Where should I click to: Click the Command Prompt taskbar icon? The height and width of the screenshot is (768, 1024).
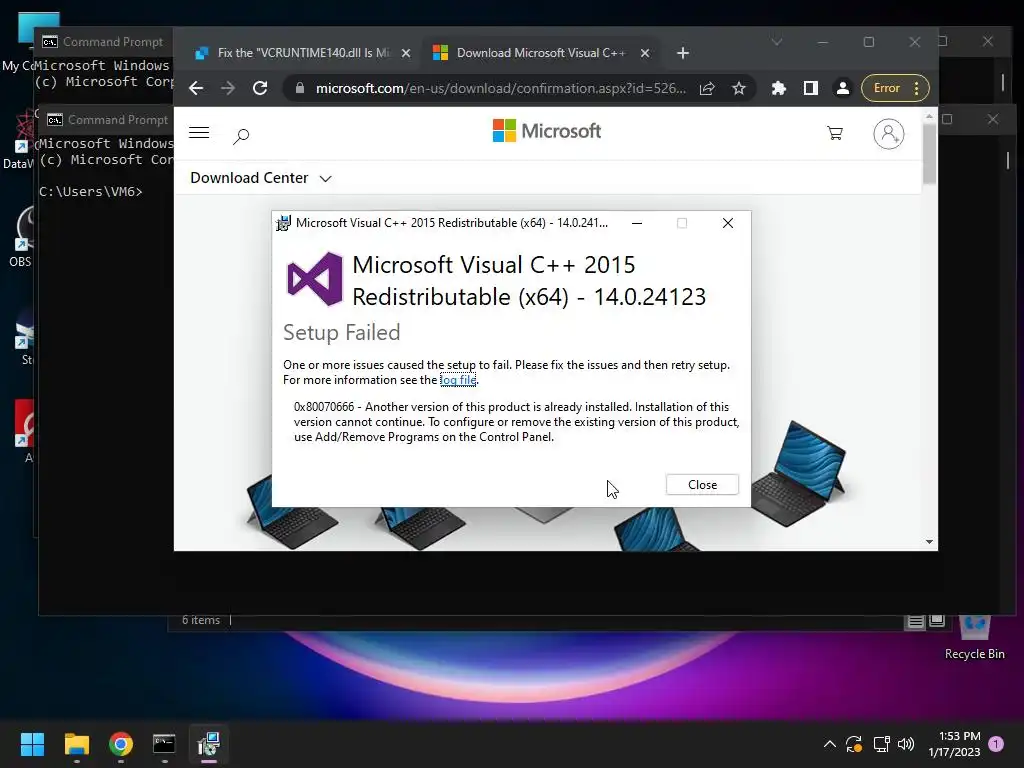pos(164,744)
